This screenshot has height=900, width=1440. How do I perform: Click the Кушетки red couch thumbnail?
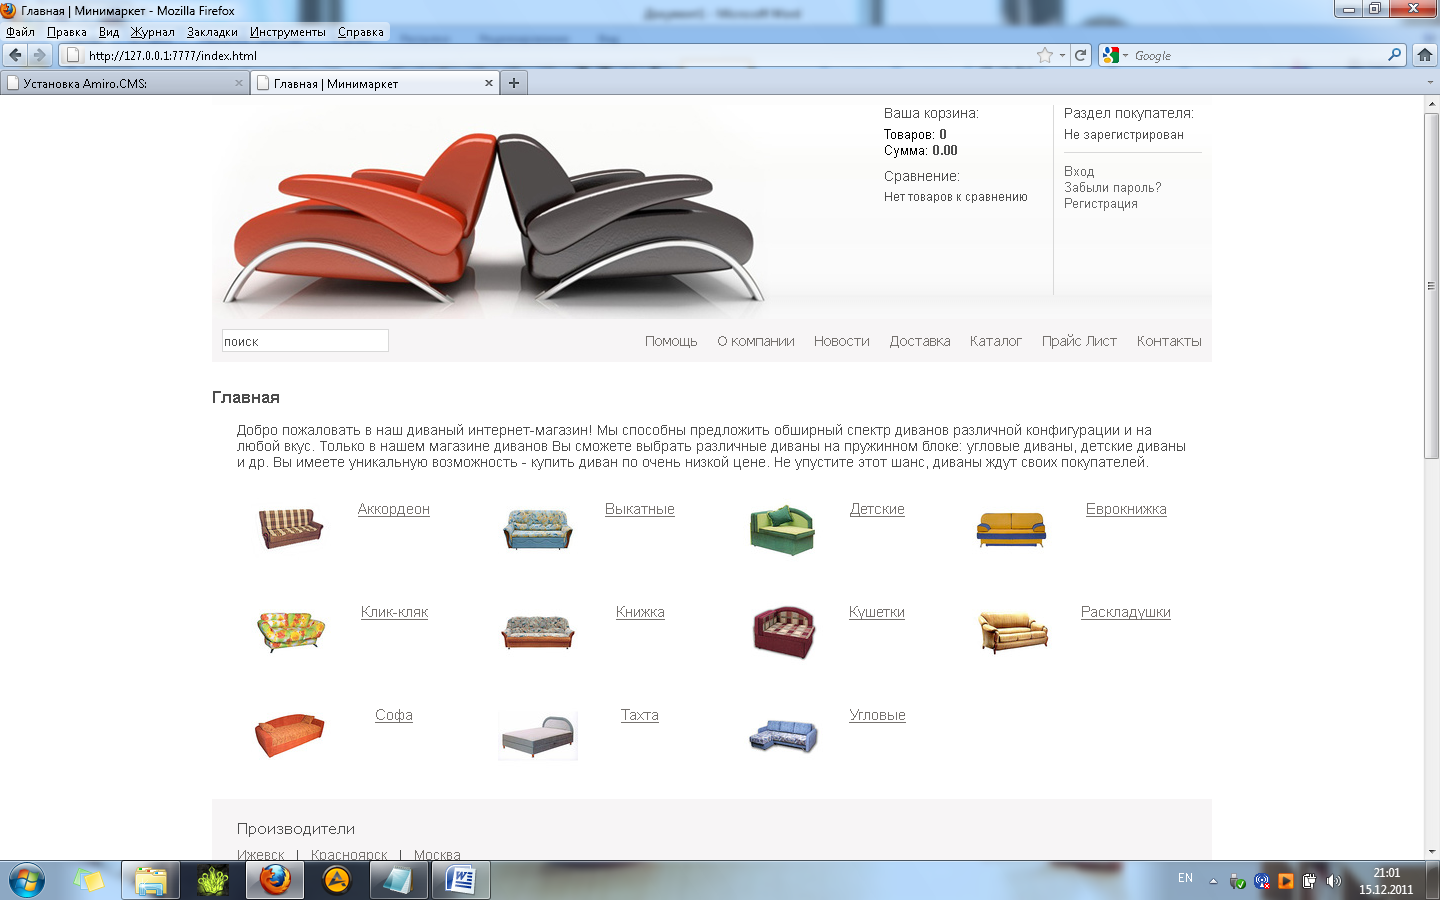pos(784,632)
